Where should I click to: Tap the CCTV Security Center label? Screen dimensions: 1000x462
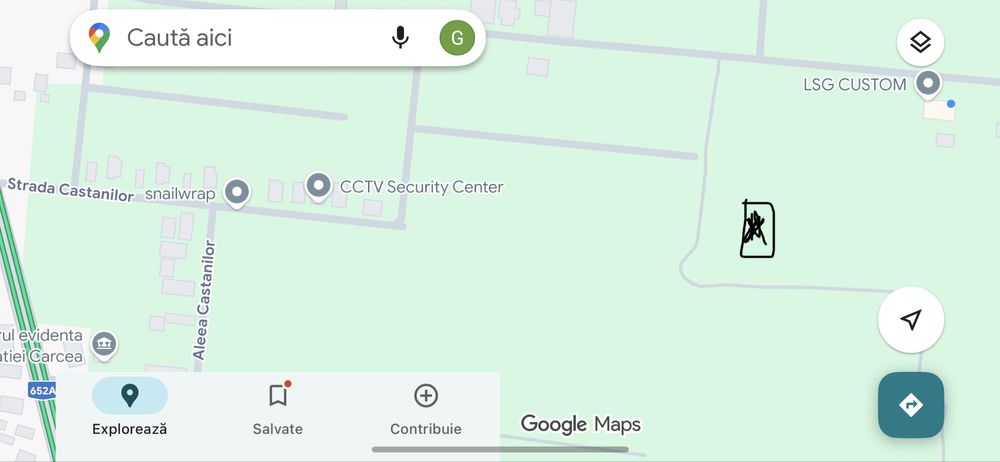tap(422, 188)
